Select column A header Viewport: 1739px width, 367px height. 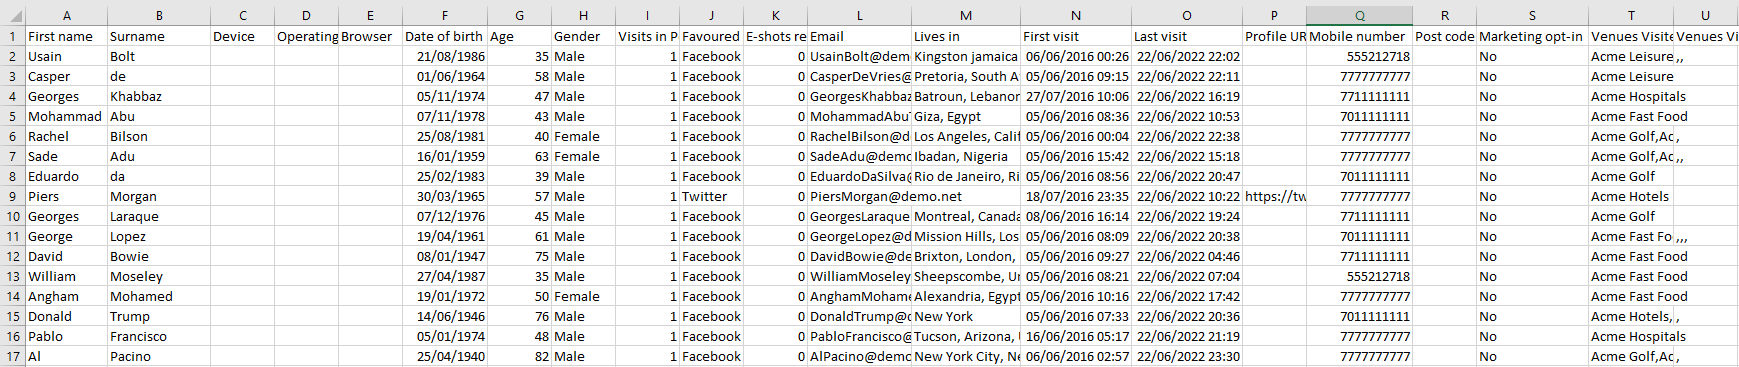(x=66, y=15)
